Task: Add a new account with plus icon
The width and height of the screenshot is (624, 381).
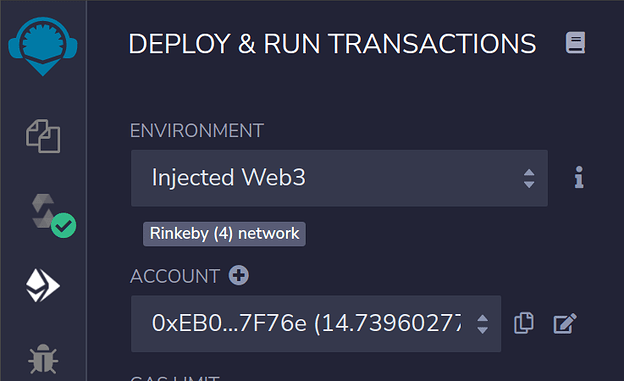Action: 239,275
